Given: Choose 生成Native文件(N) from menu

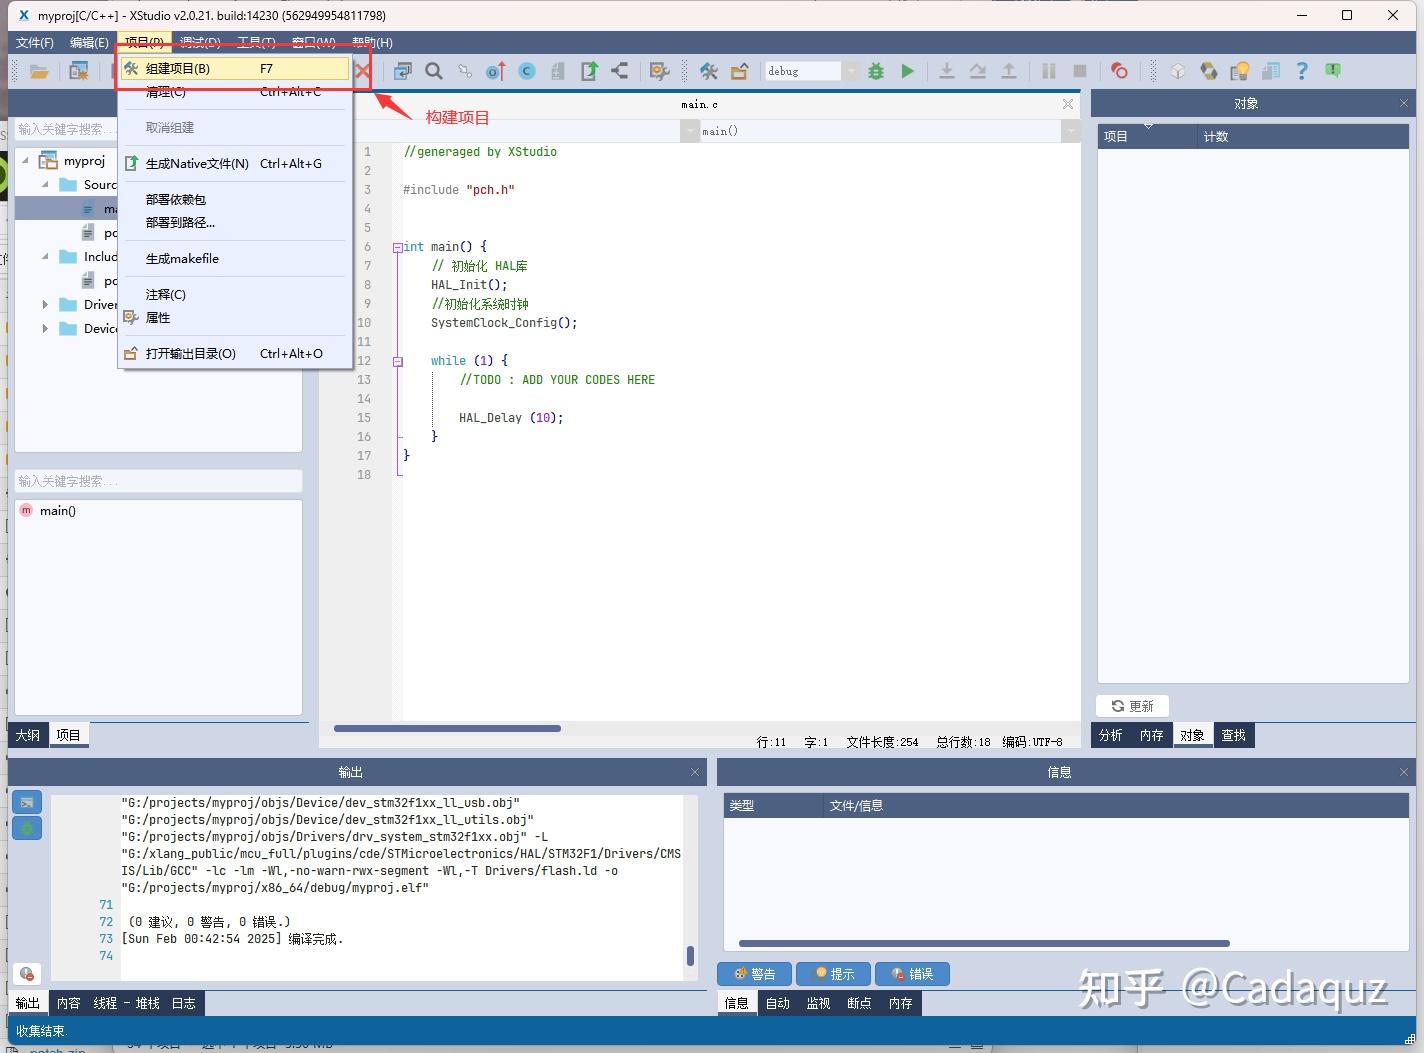Looking at the screenshot, I should click(235, 164).
